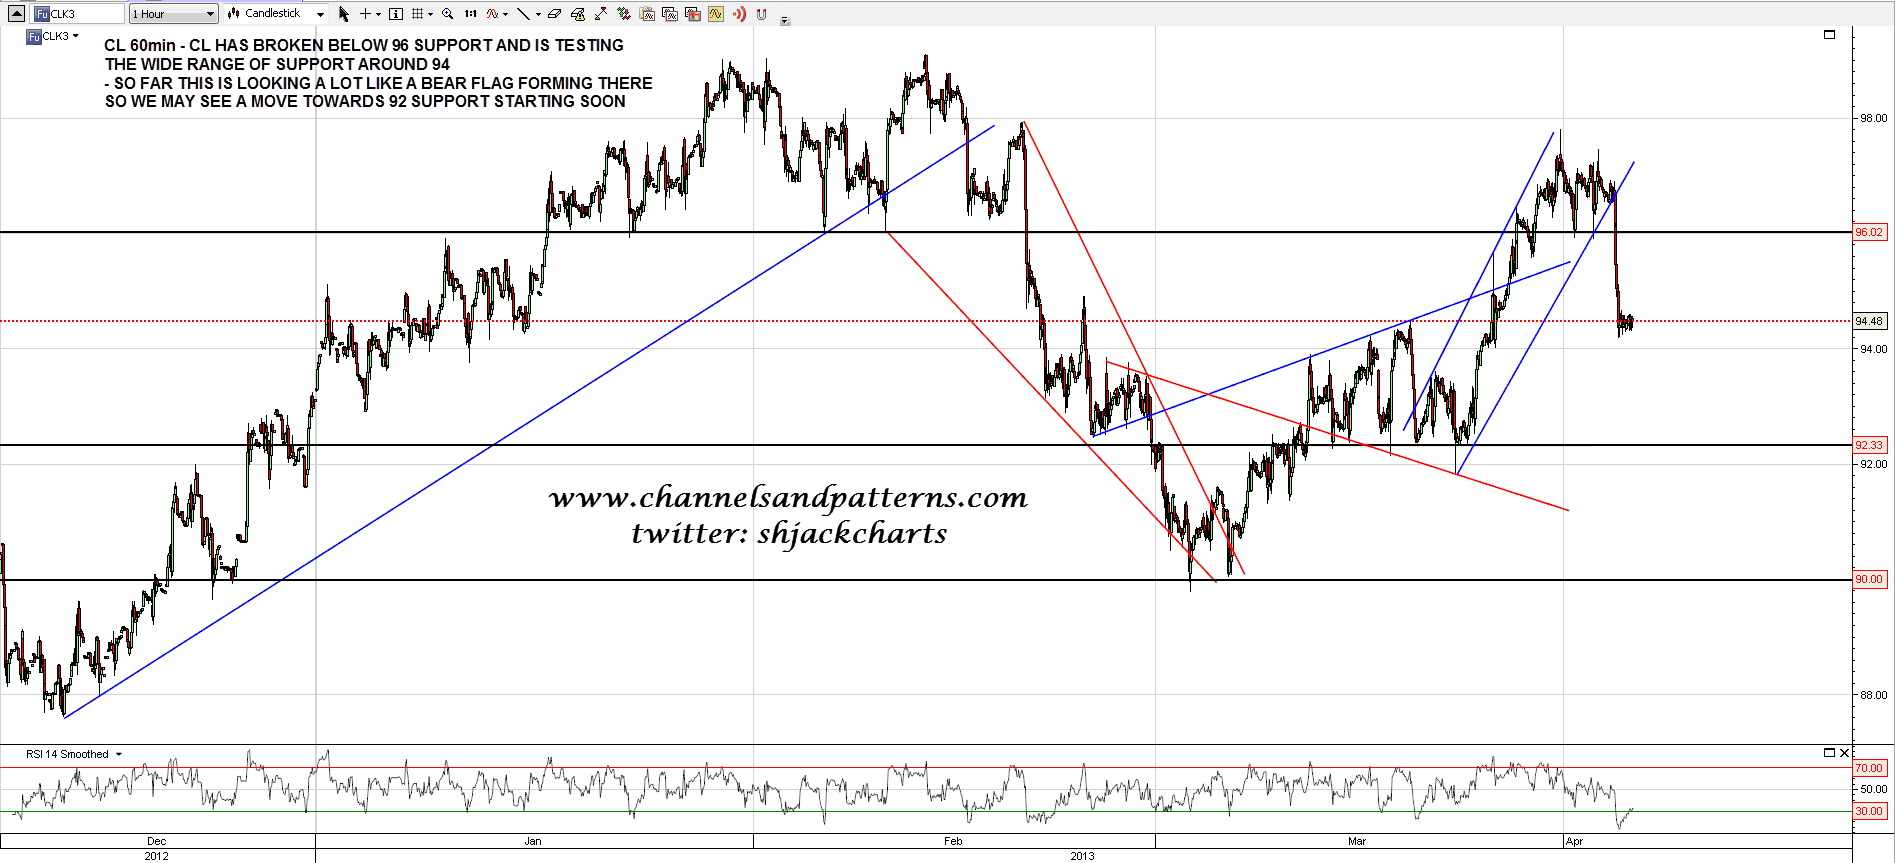Viewport: 1895px width, 863px height.
Task: Click the red sound alert icon
Action: pos(739,14)
